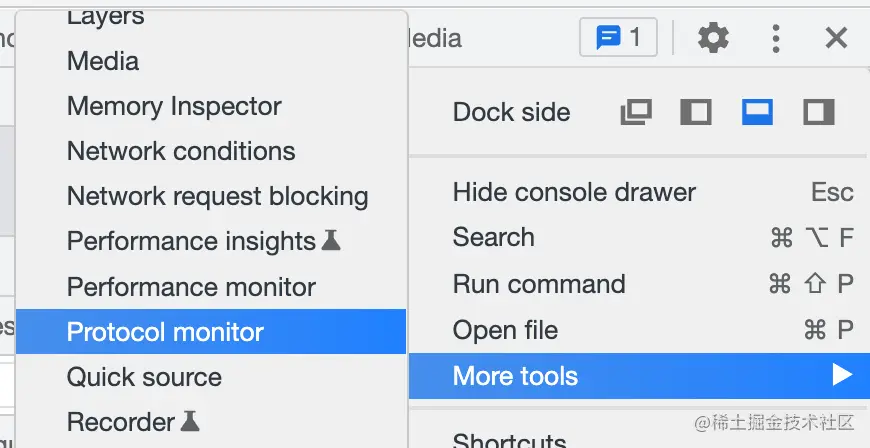Select Protocol monitor from the submenu
This screenshot has width=870, height=448.
165,332
